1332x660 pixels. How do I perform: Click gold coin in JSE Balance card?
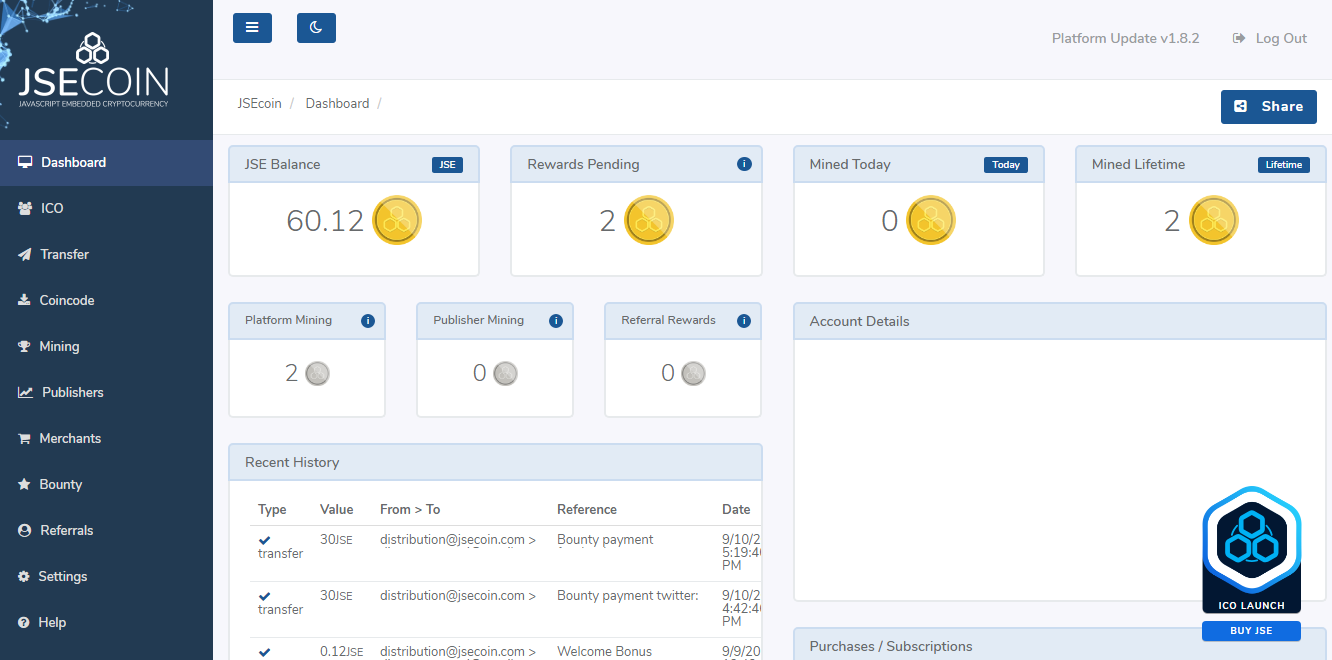tap(397, 220)
